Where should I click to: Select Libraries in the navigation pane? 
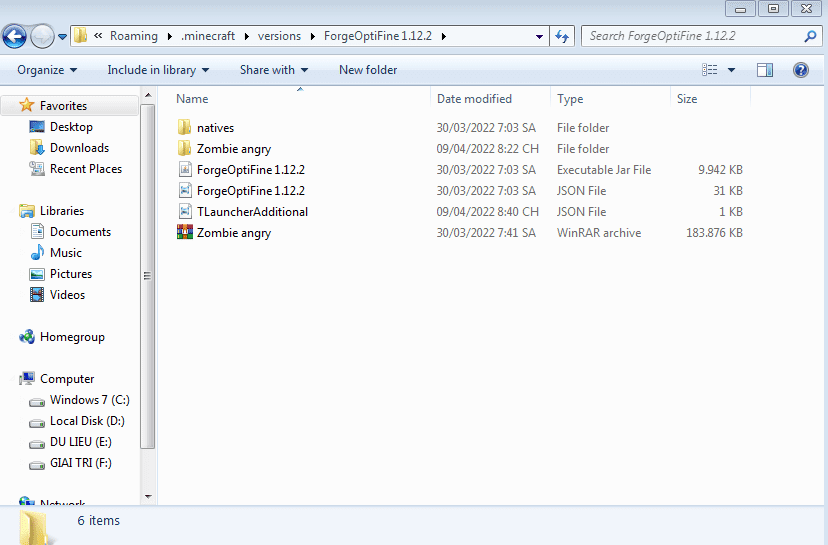point(62,211)
